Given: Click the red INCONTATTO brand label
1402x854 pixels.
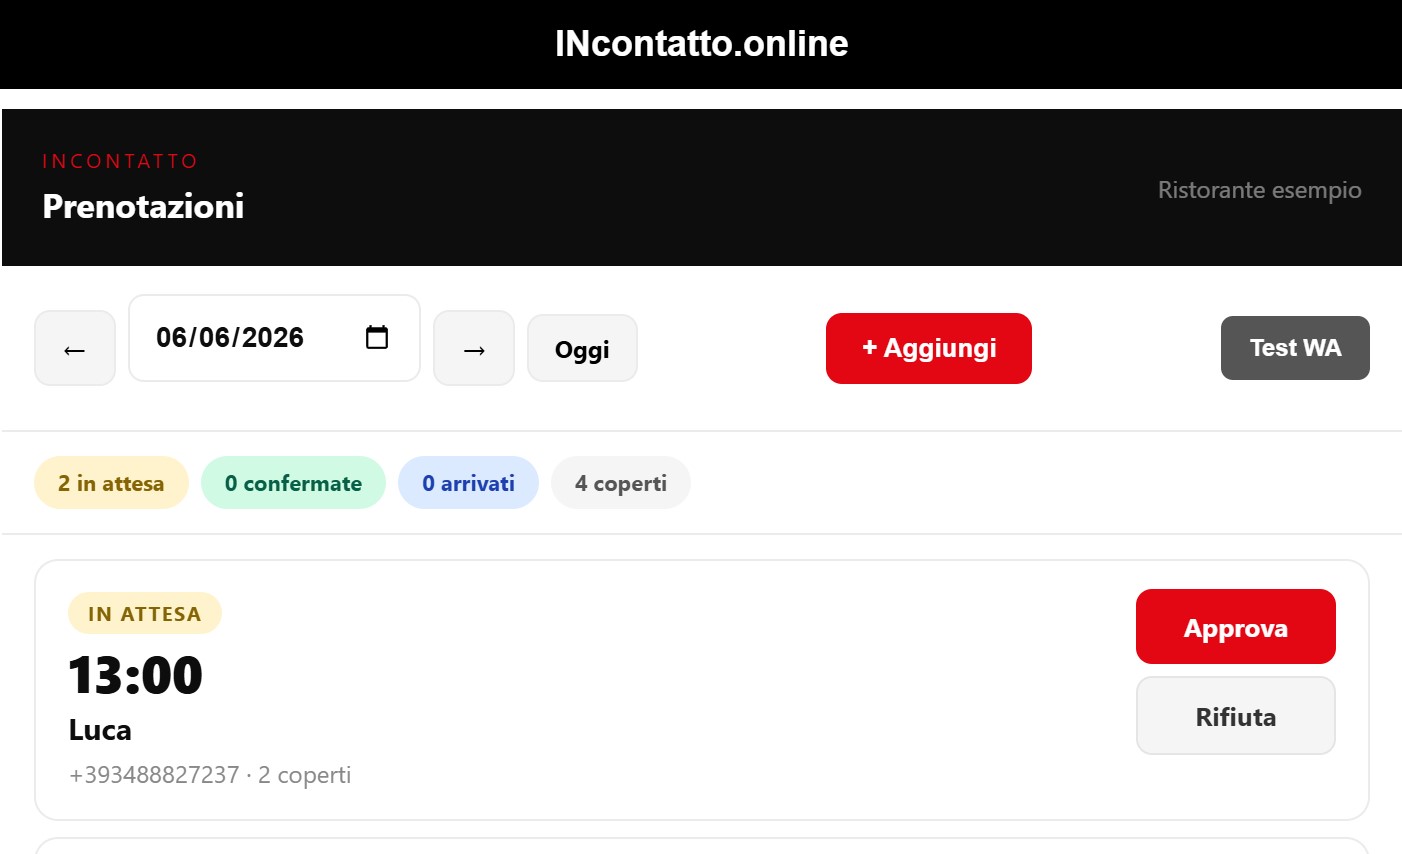Looking at the screenshot, I should tap(120, 161).
